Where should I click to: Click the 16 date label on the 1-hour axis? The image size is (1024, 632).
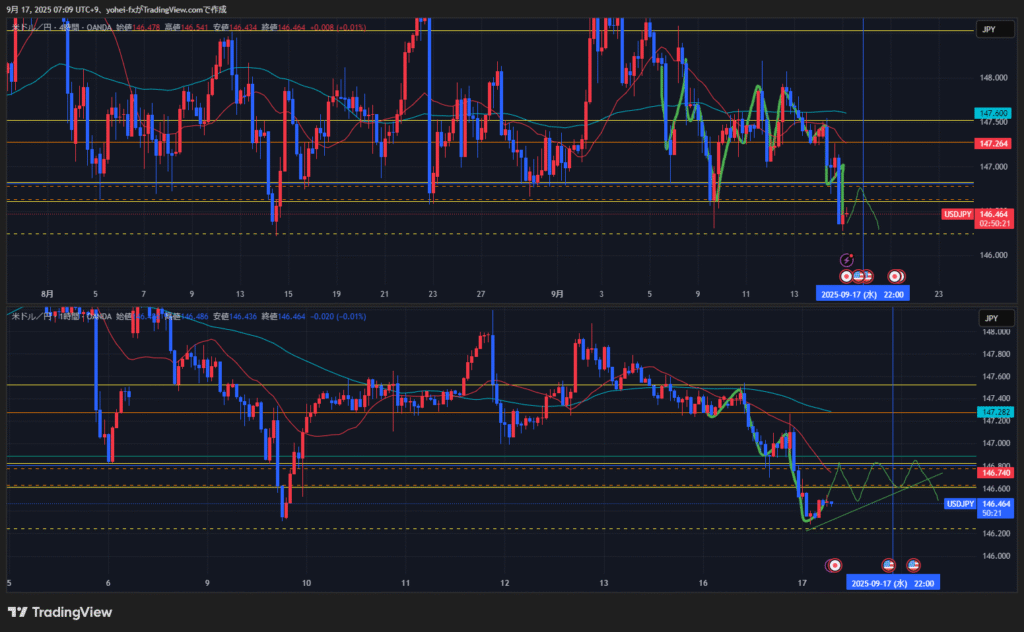click(703, 583)
